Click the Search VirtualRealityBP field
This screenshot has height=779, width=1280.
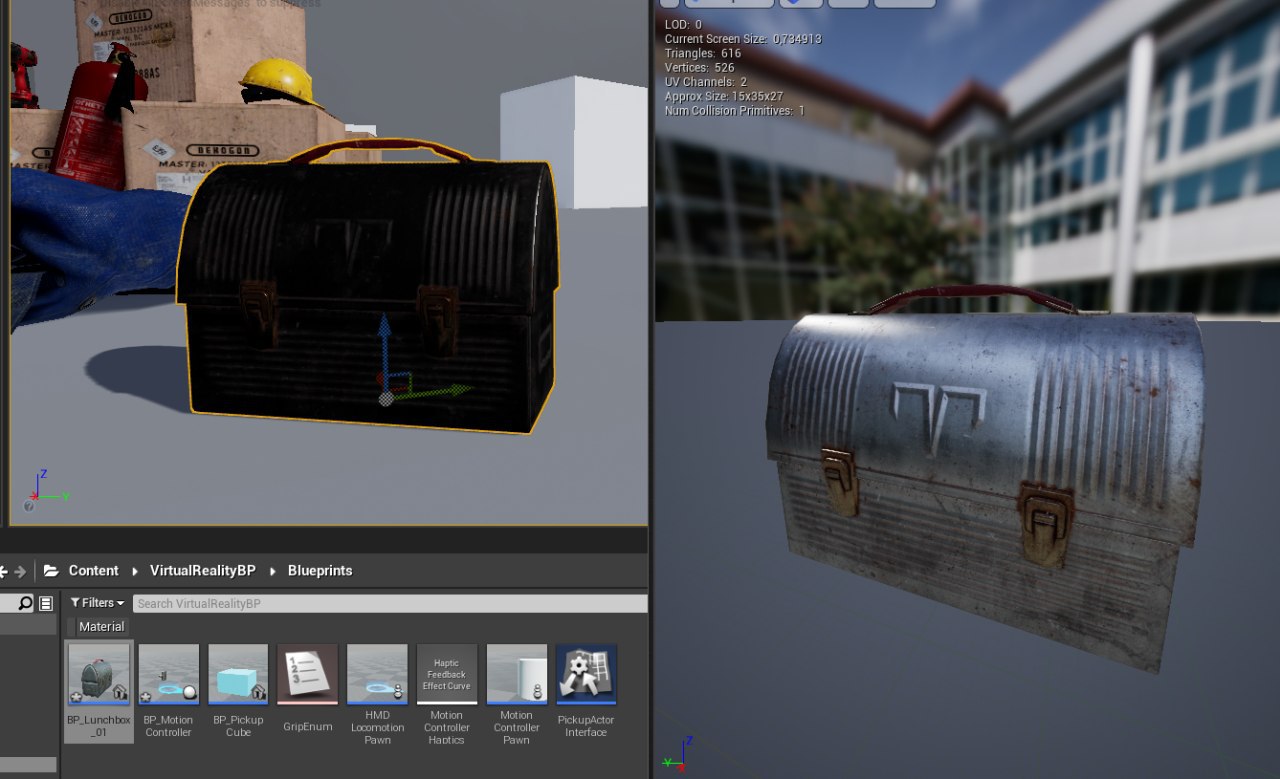(390, 603)
